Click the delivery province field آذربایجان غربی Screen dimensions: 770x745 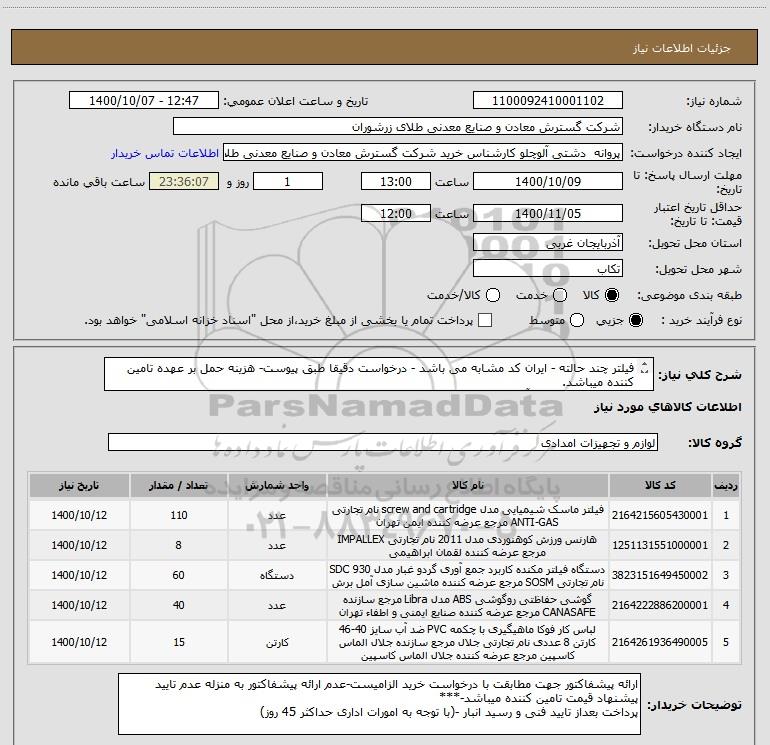548,242
